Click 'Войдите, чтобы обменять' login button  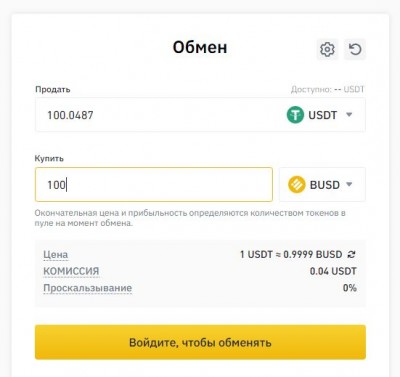coord(200,342)
